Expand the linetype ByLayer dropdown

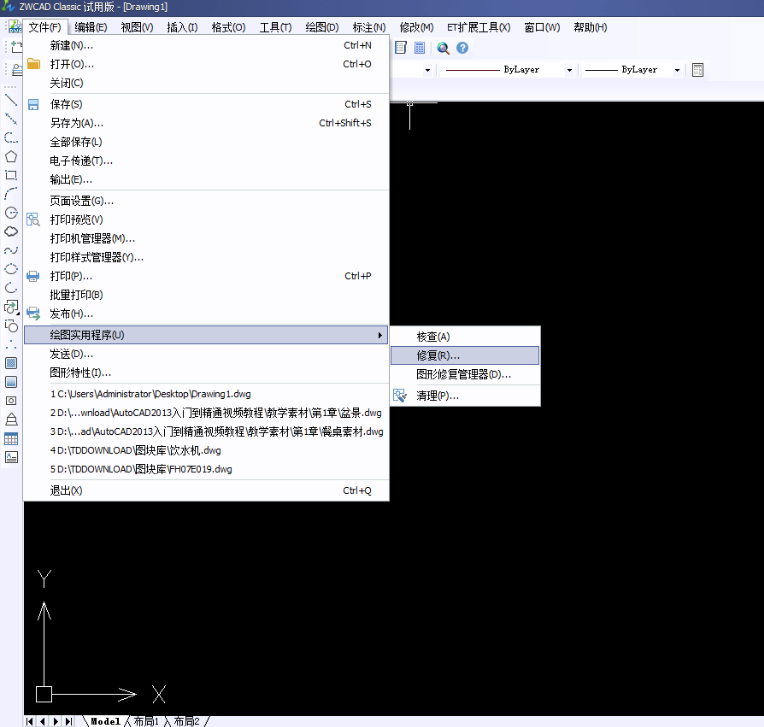[x=570, y=70]
